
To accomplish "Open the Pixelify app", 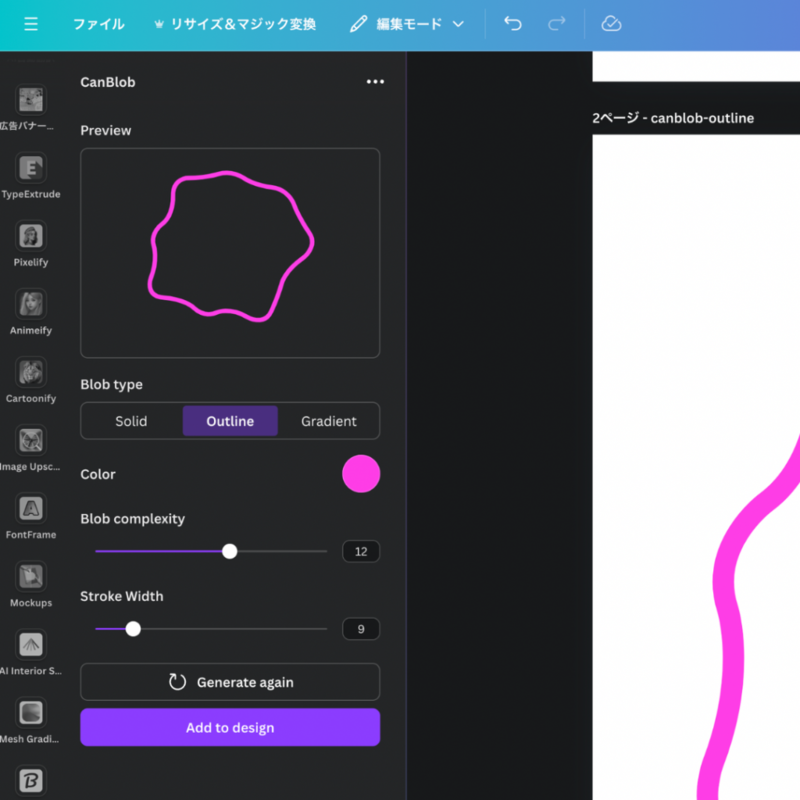I will [31, 244].
